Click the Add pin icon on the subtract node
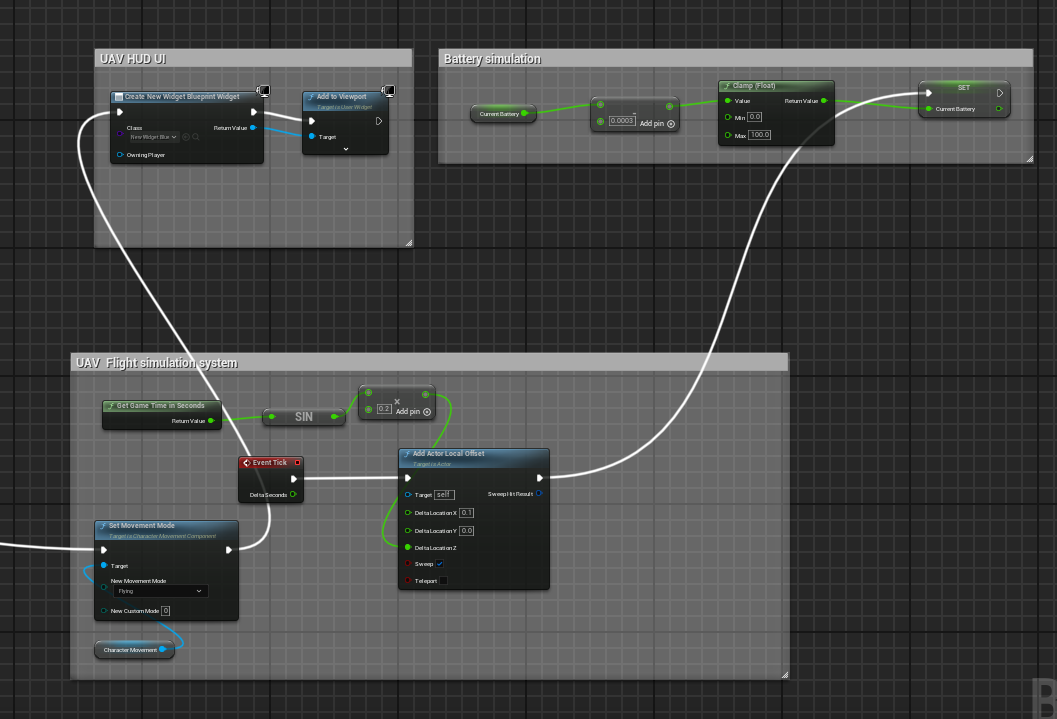 tap(671, 124)
